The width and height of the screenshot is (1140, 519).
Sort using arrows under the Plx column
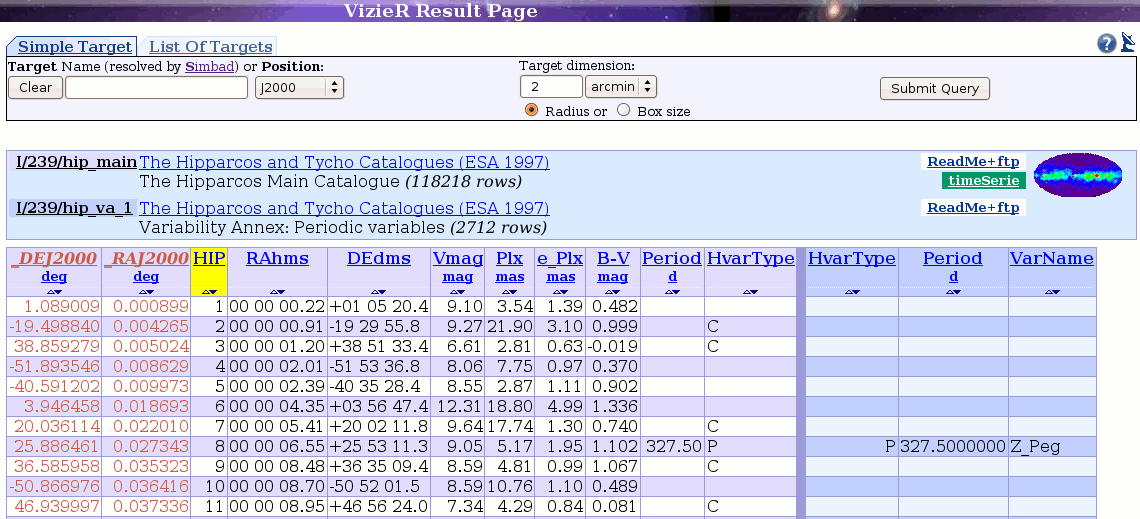pos(509,291)
